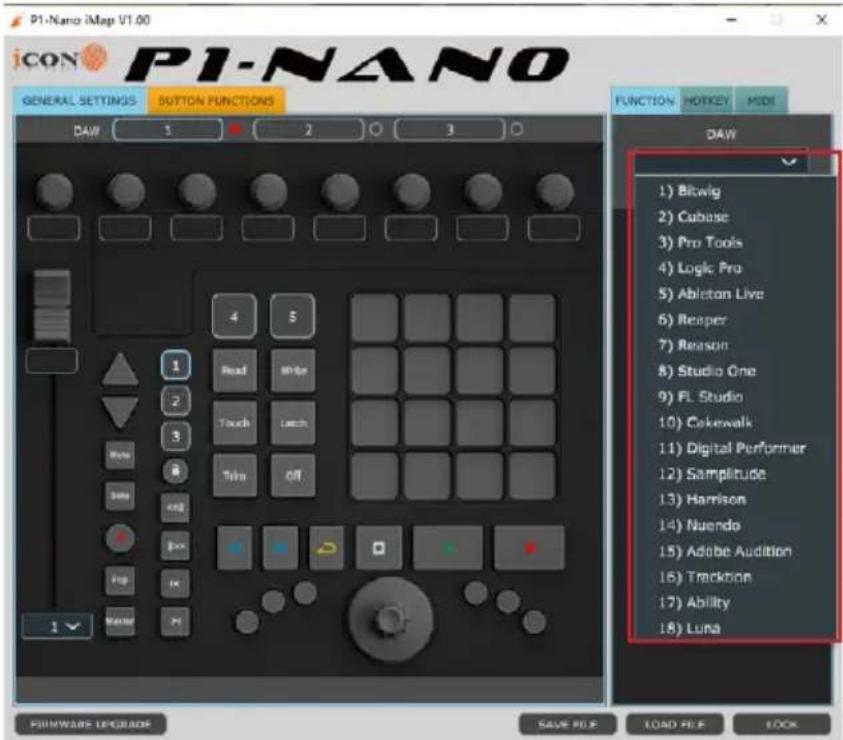The height and width of the screenshot is (740, 843).
Task: Toggle the yellow loop button
Action: [x=326, y=548]
